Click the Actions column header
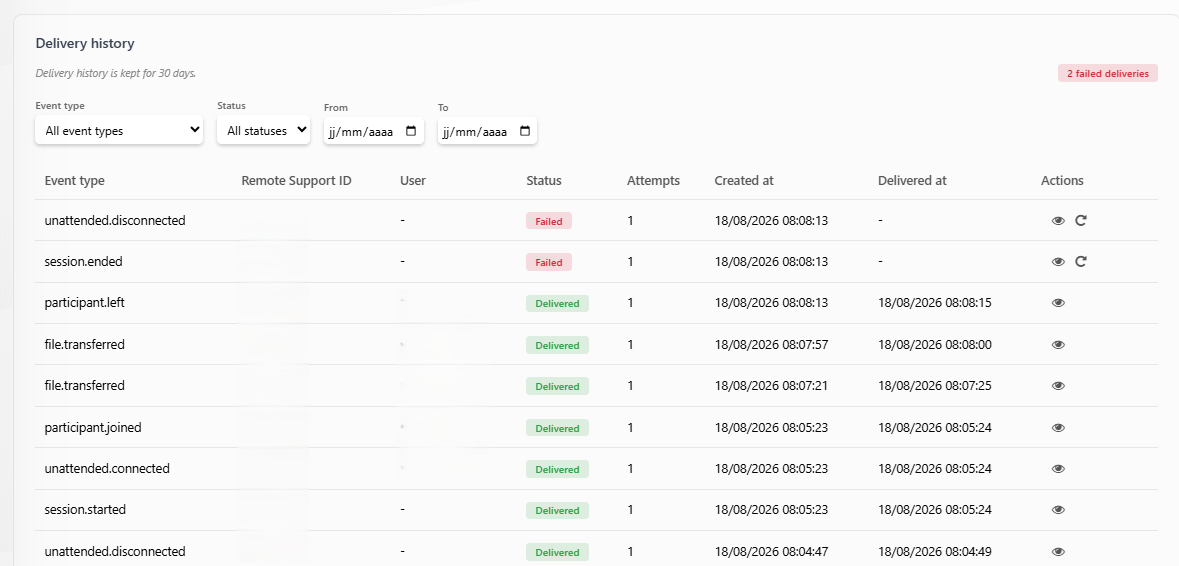Viewport: 1179px width, 566px height. 1062,180
